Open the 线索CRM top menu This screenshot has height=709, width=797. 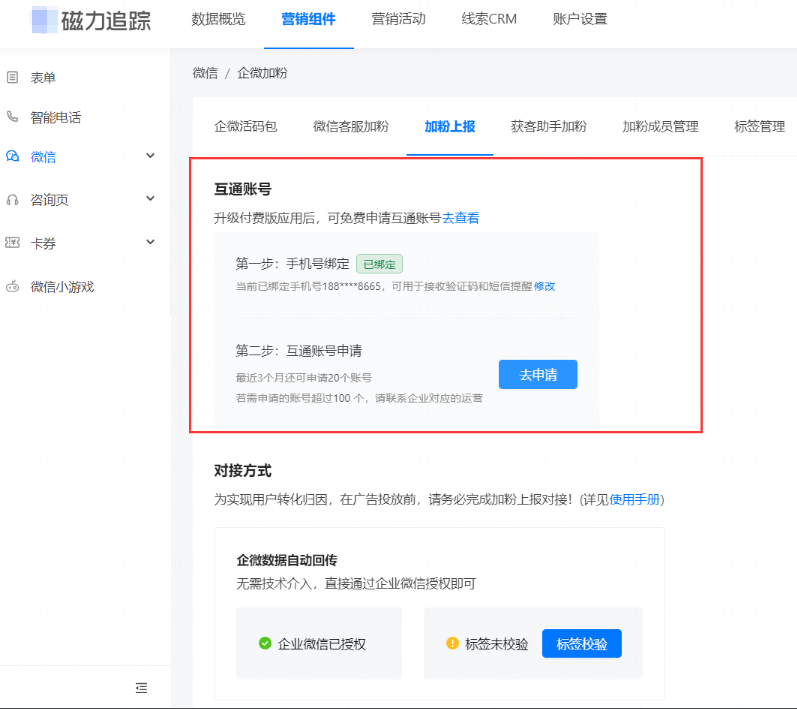489,19
